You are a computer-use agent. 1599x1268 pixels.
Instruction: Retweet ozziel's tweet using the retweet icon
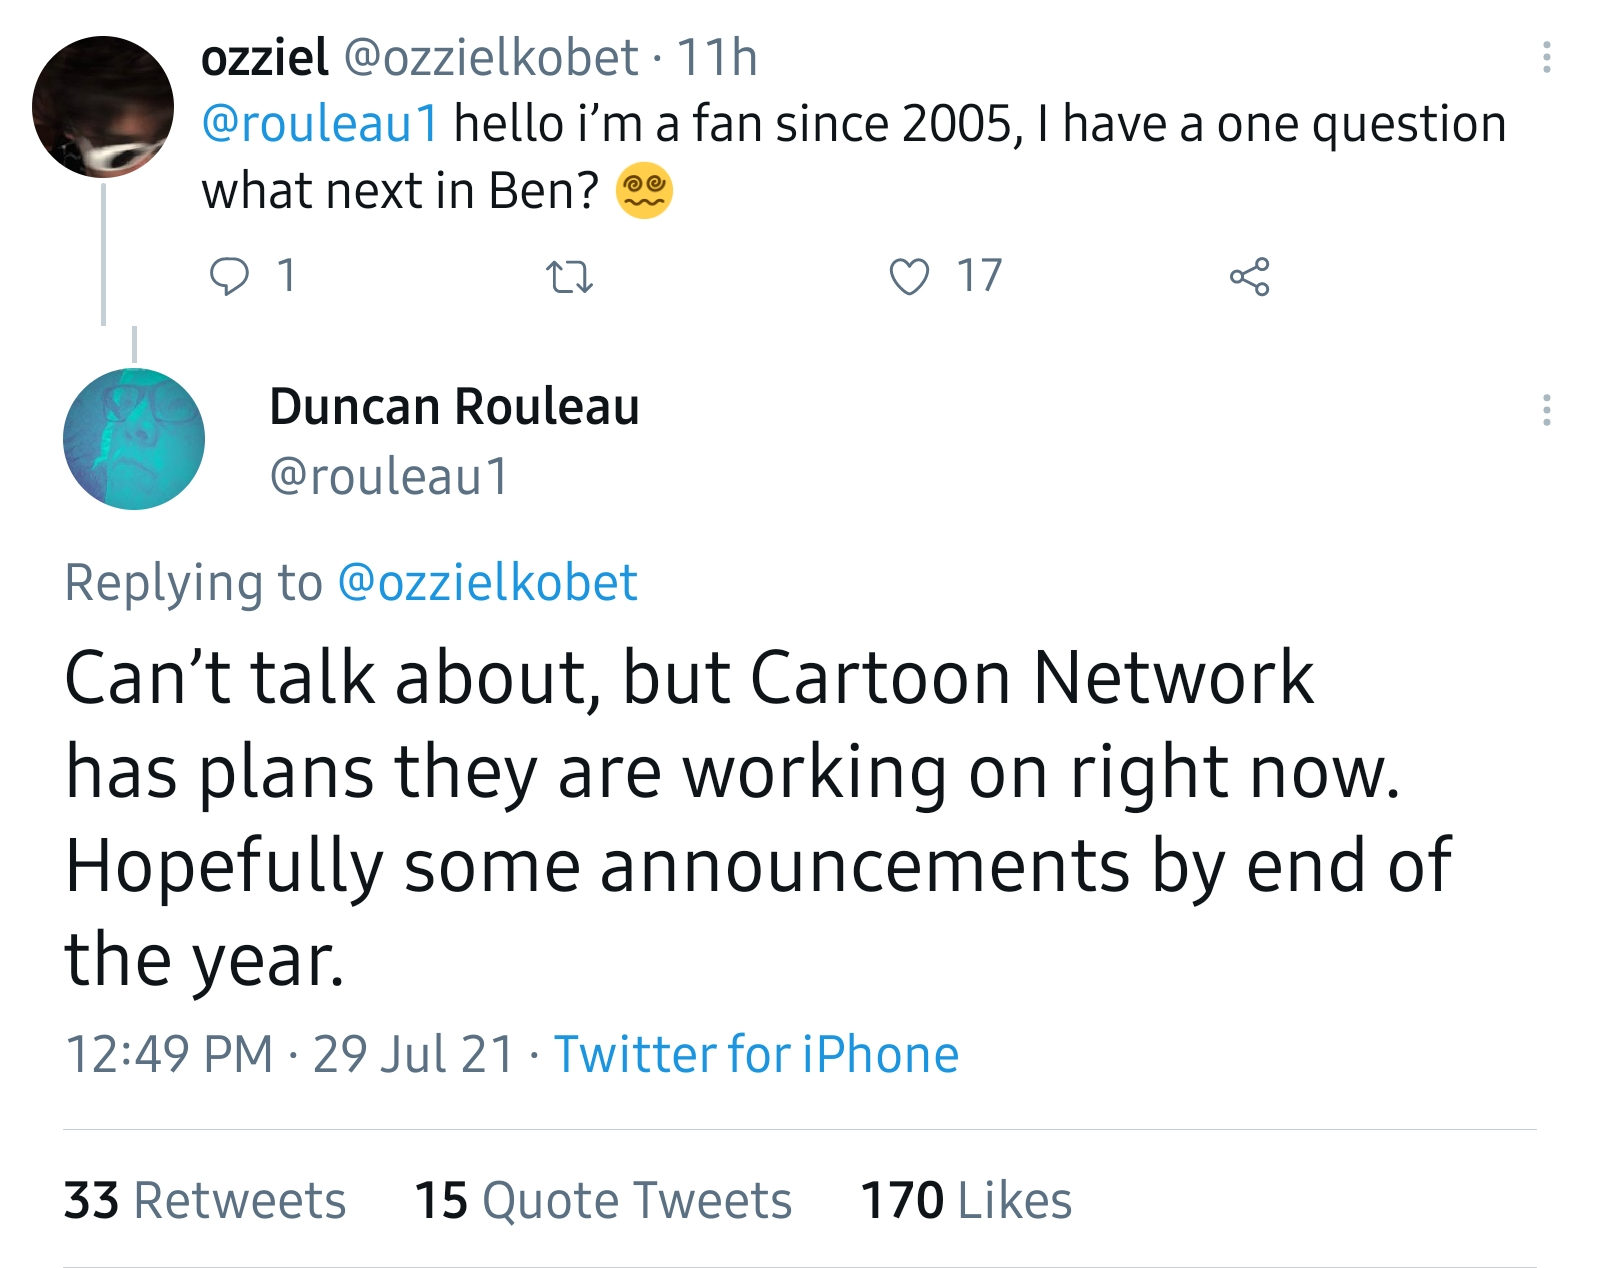click(569, 276)
